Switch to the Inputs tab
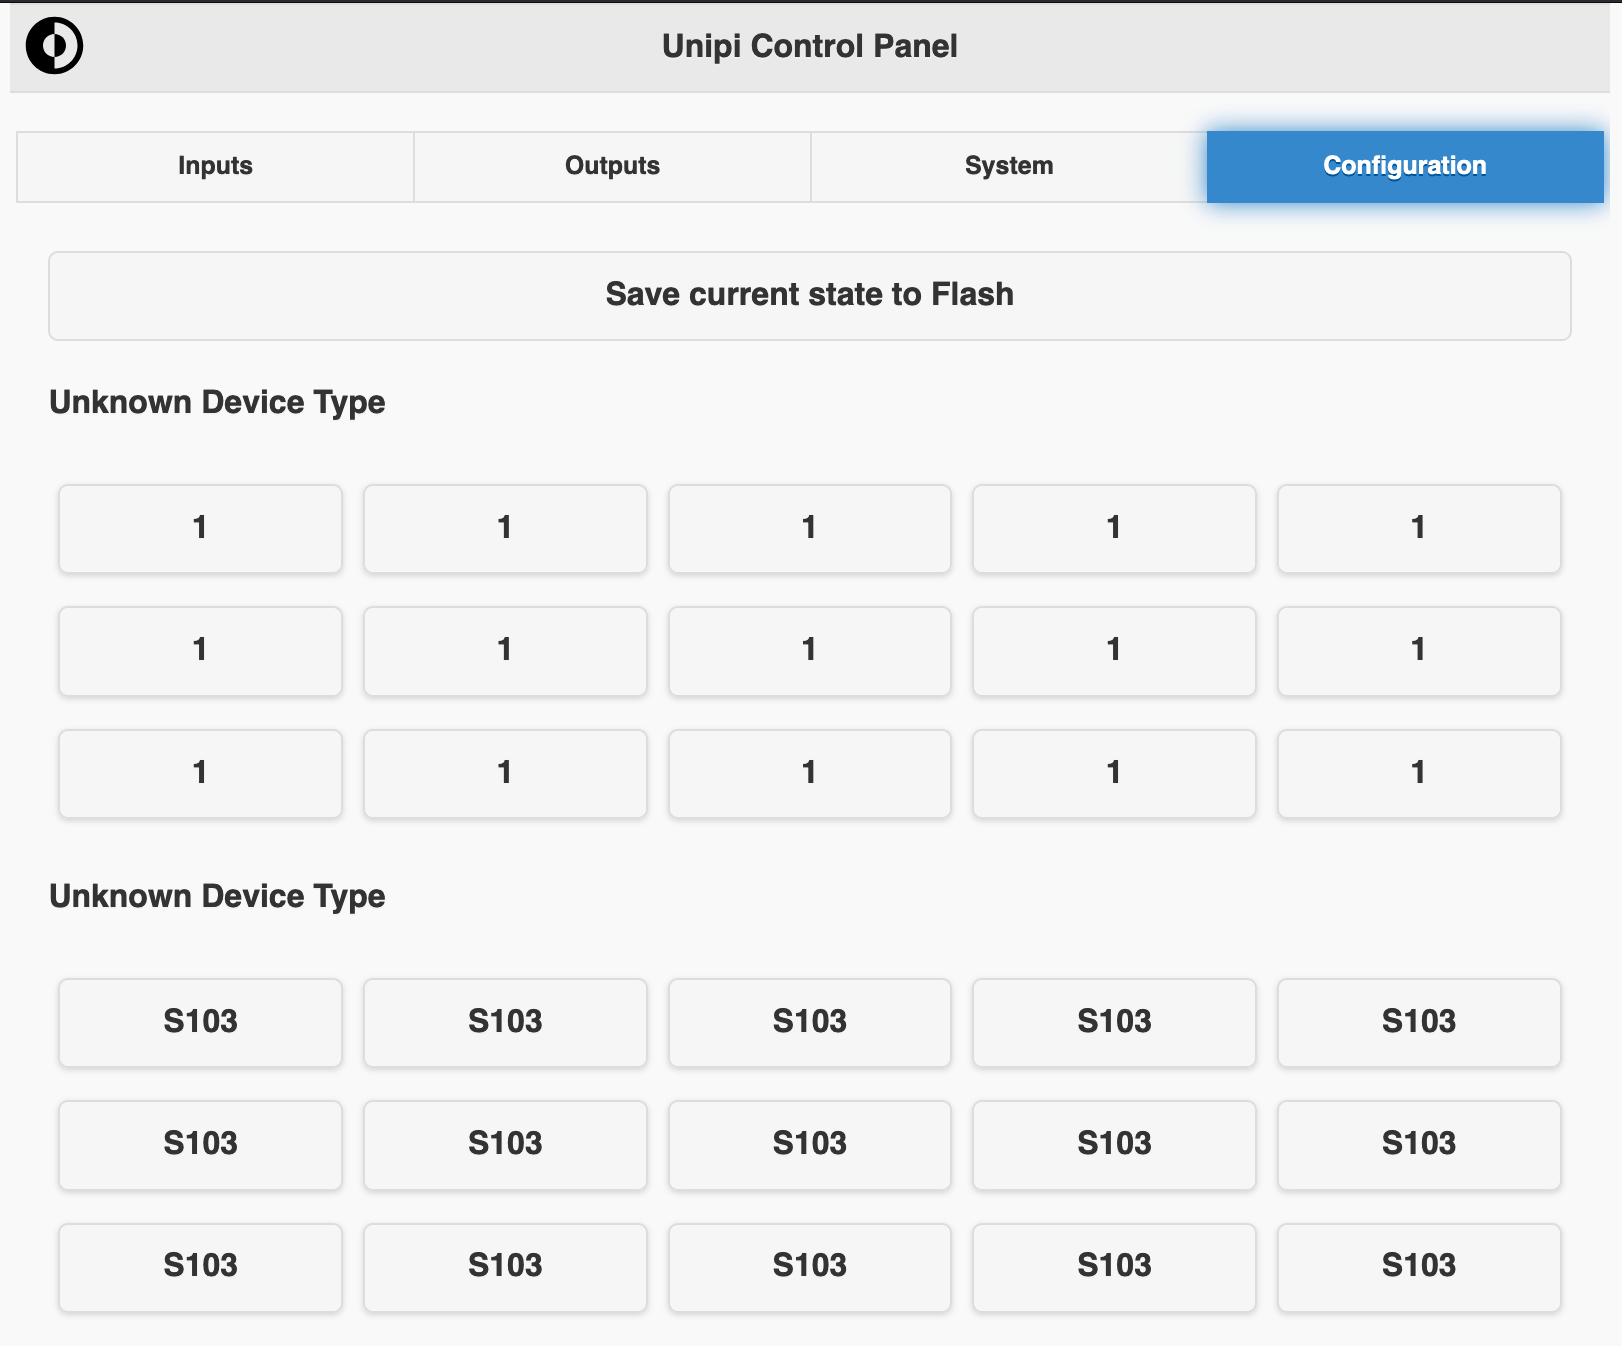The image size is (1622, 1346). [x=215, y=166]
